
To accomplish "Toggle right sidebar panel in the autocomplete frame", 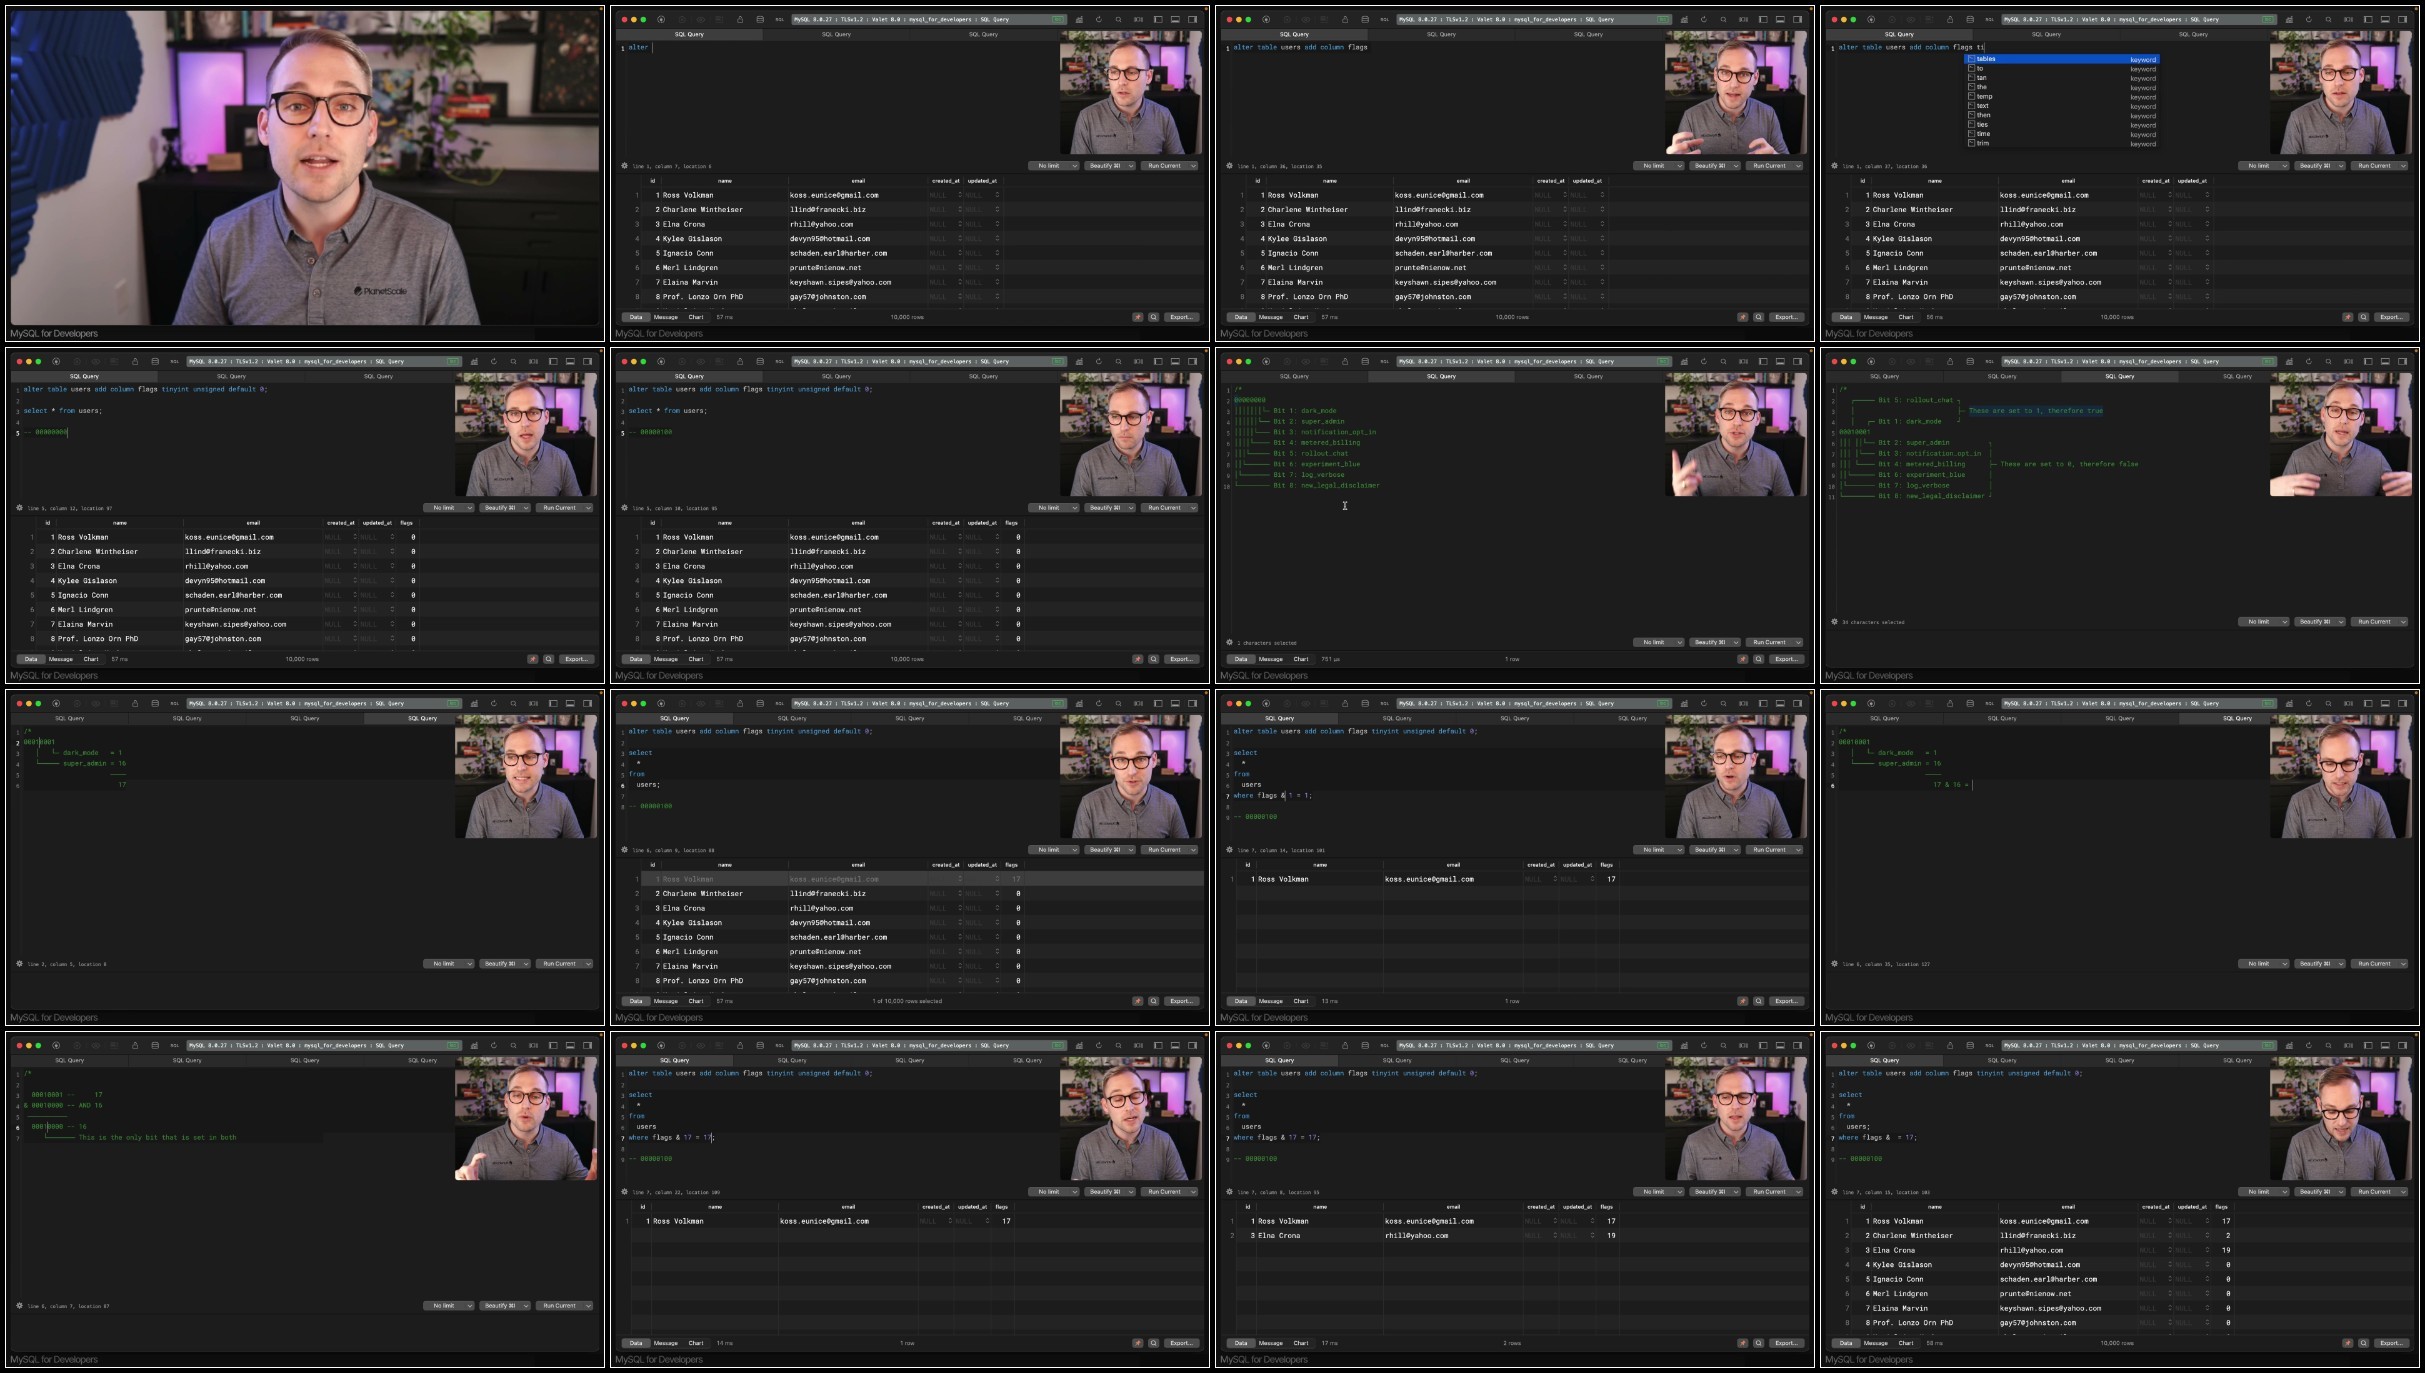I will pyautogui.click(x=2402, y=19).
